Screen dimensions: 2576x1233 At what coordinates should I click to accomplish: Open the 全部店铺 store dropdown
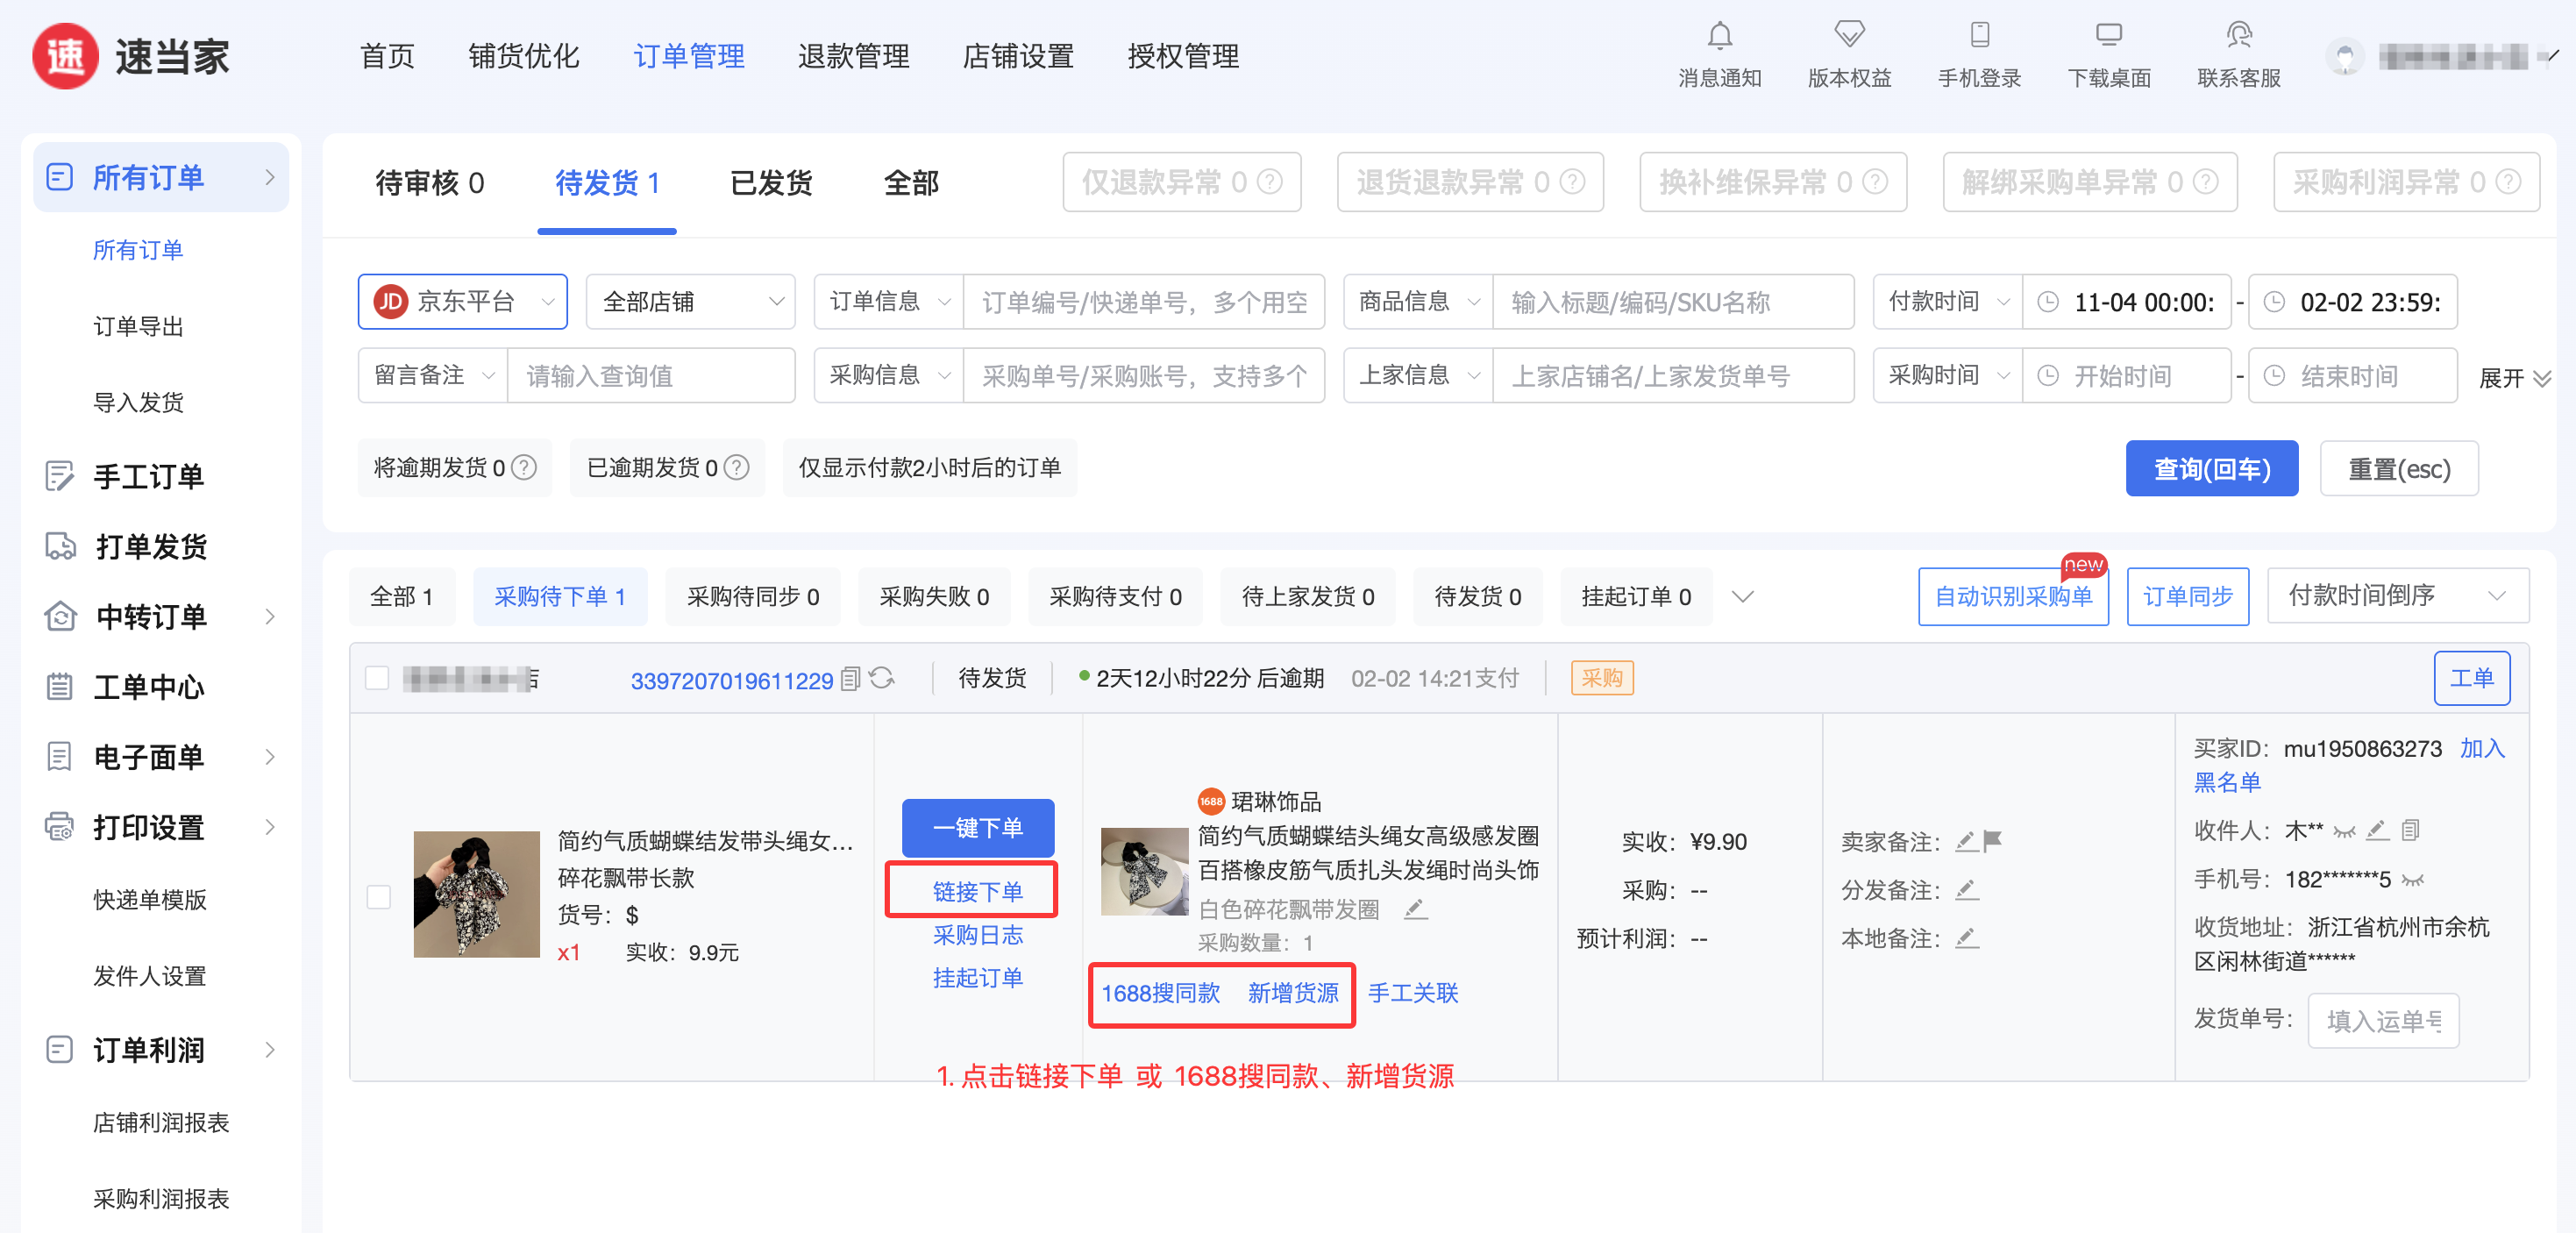tap(690, 302)
